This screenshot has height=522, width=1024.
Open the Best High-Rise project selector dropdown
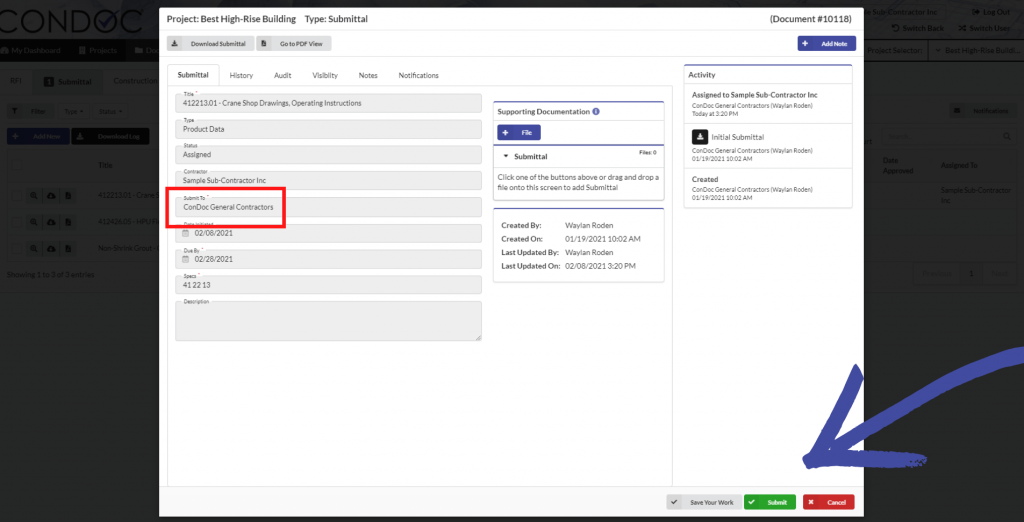(976, 50)
